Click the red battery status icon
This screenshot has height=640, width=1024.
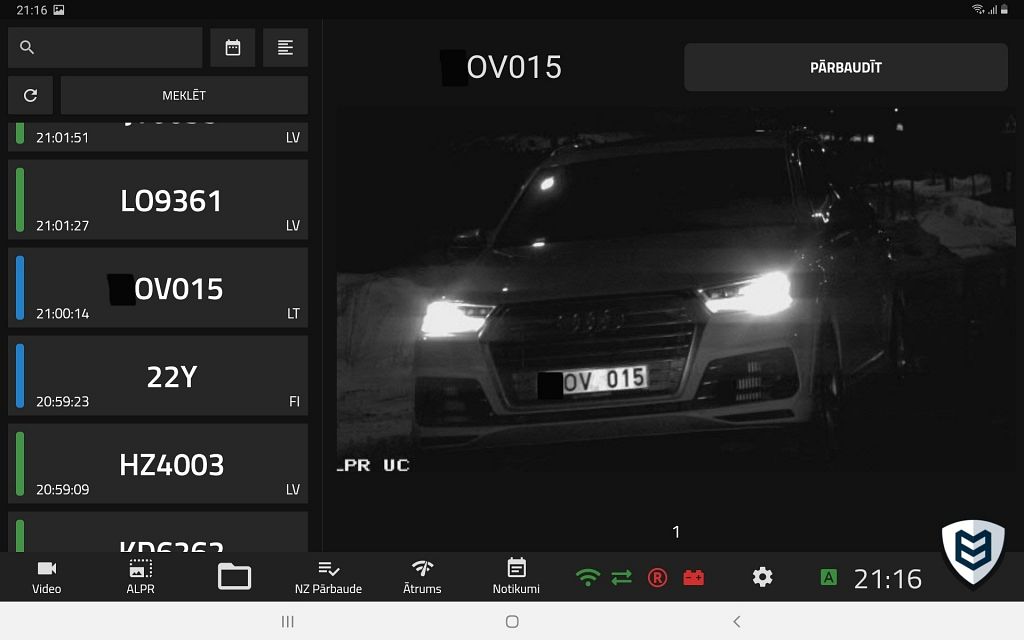coord(694,577)
